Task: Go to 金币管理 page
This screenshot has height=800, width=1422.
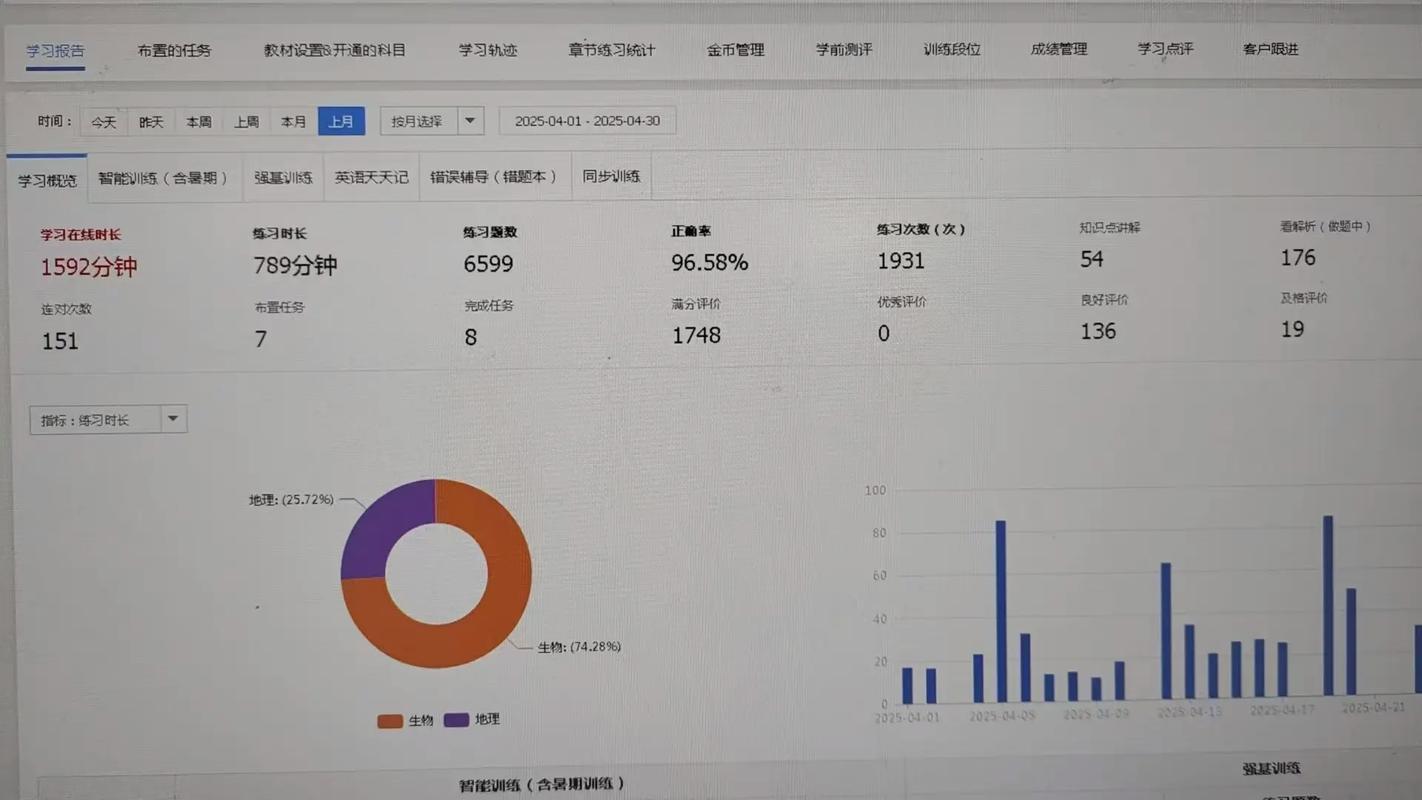Action: (x=736, y=50)
